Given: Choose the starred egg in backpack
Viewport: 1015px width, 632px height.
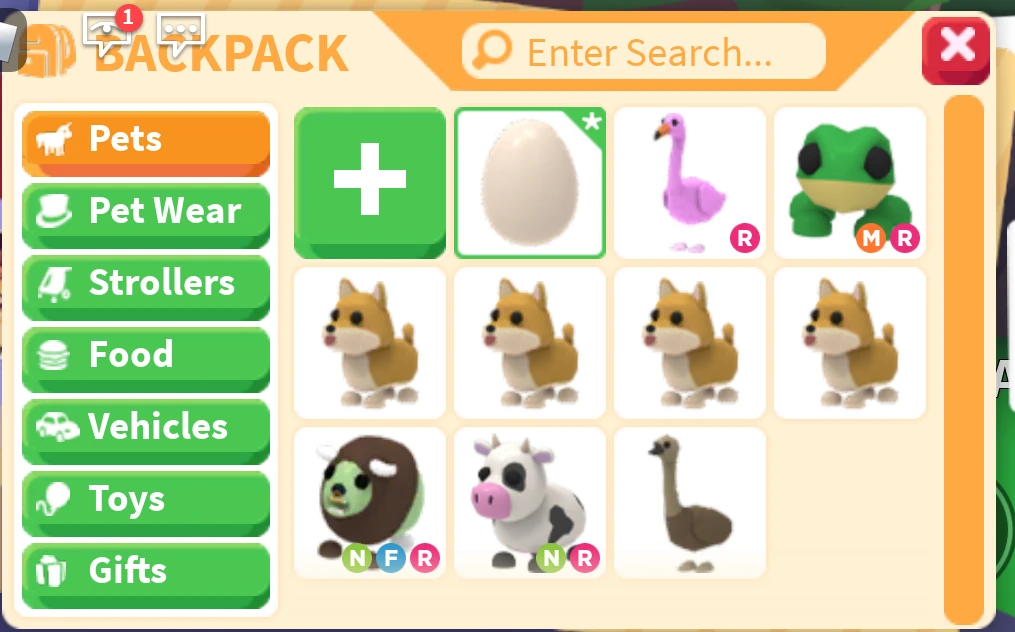Looking at the screenshot, I should (x=530, y=183).
